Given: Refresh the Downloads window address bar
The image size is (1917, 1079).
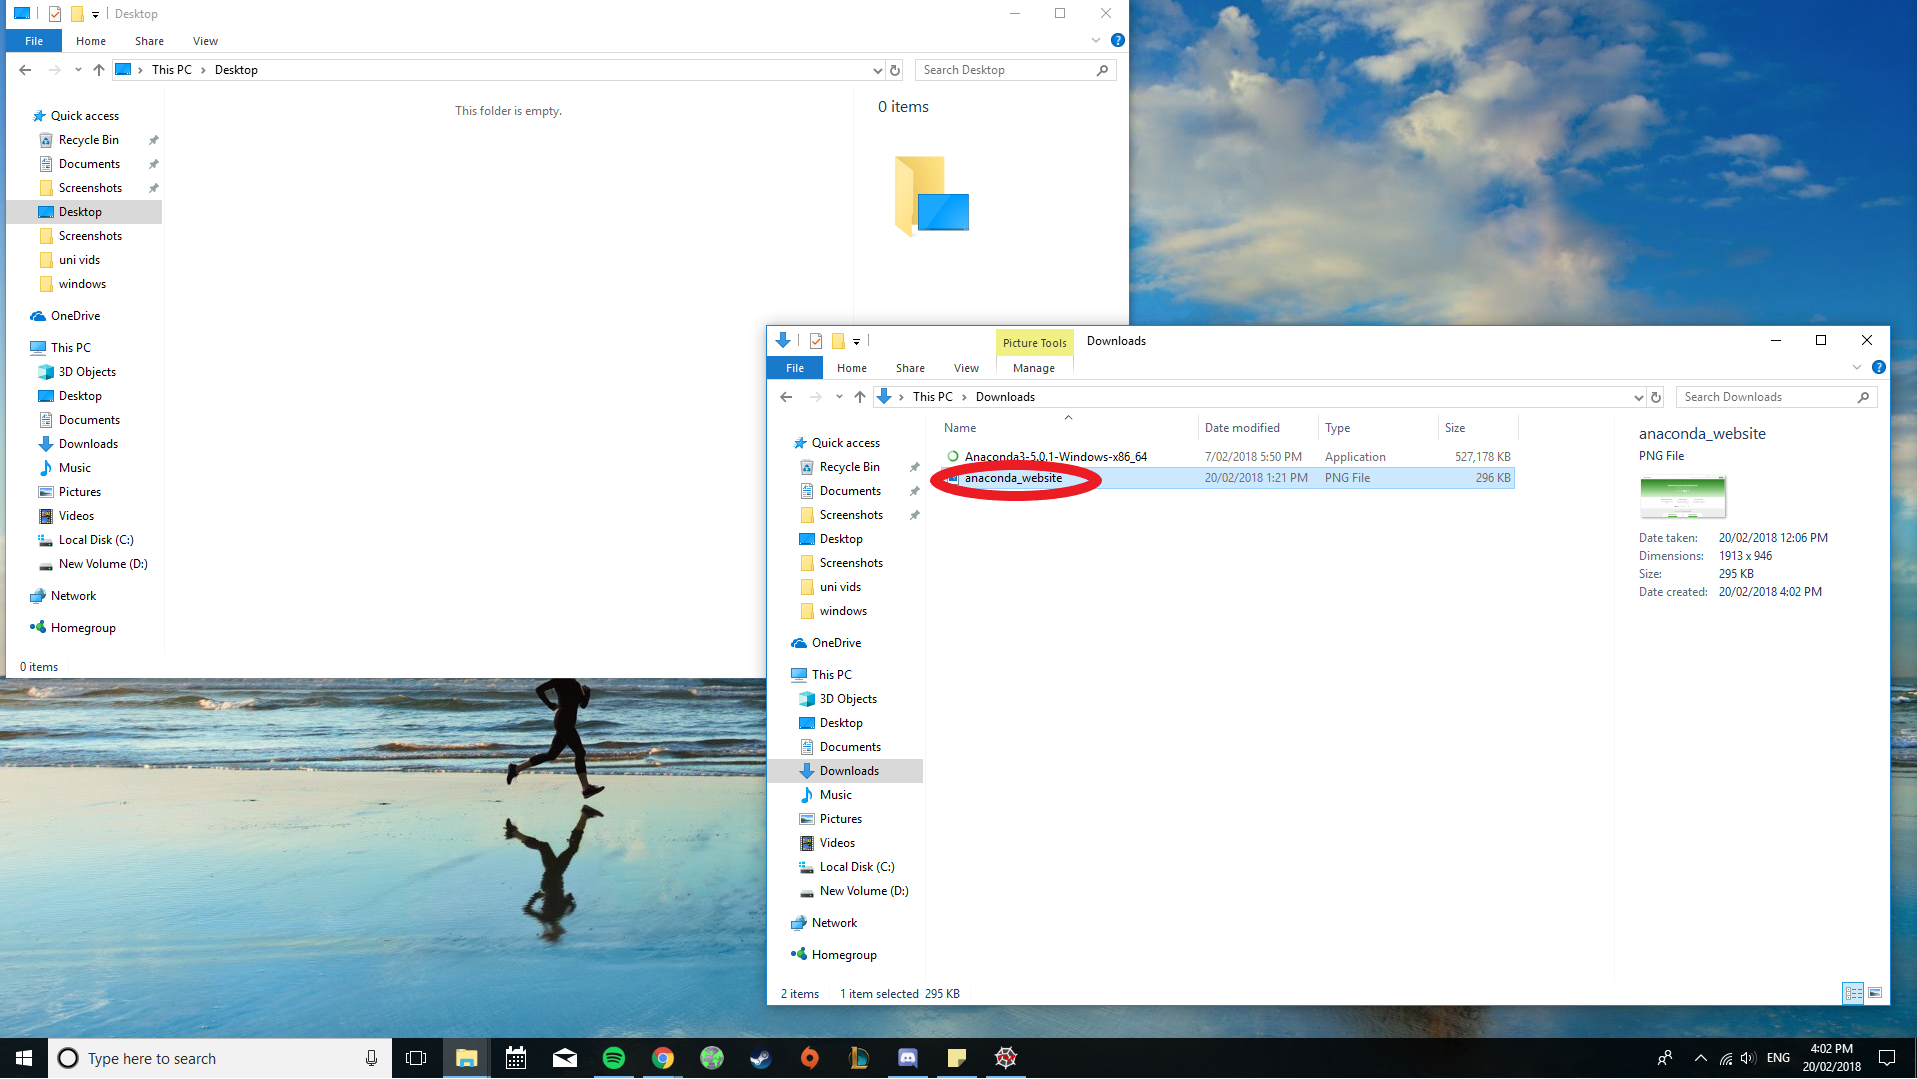Looking at the screenshot, I should [1656, 397].
